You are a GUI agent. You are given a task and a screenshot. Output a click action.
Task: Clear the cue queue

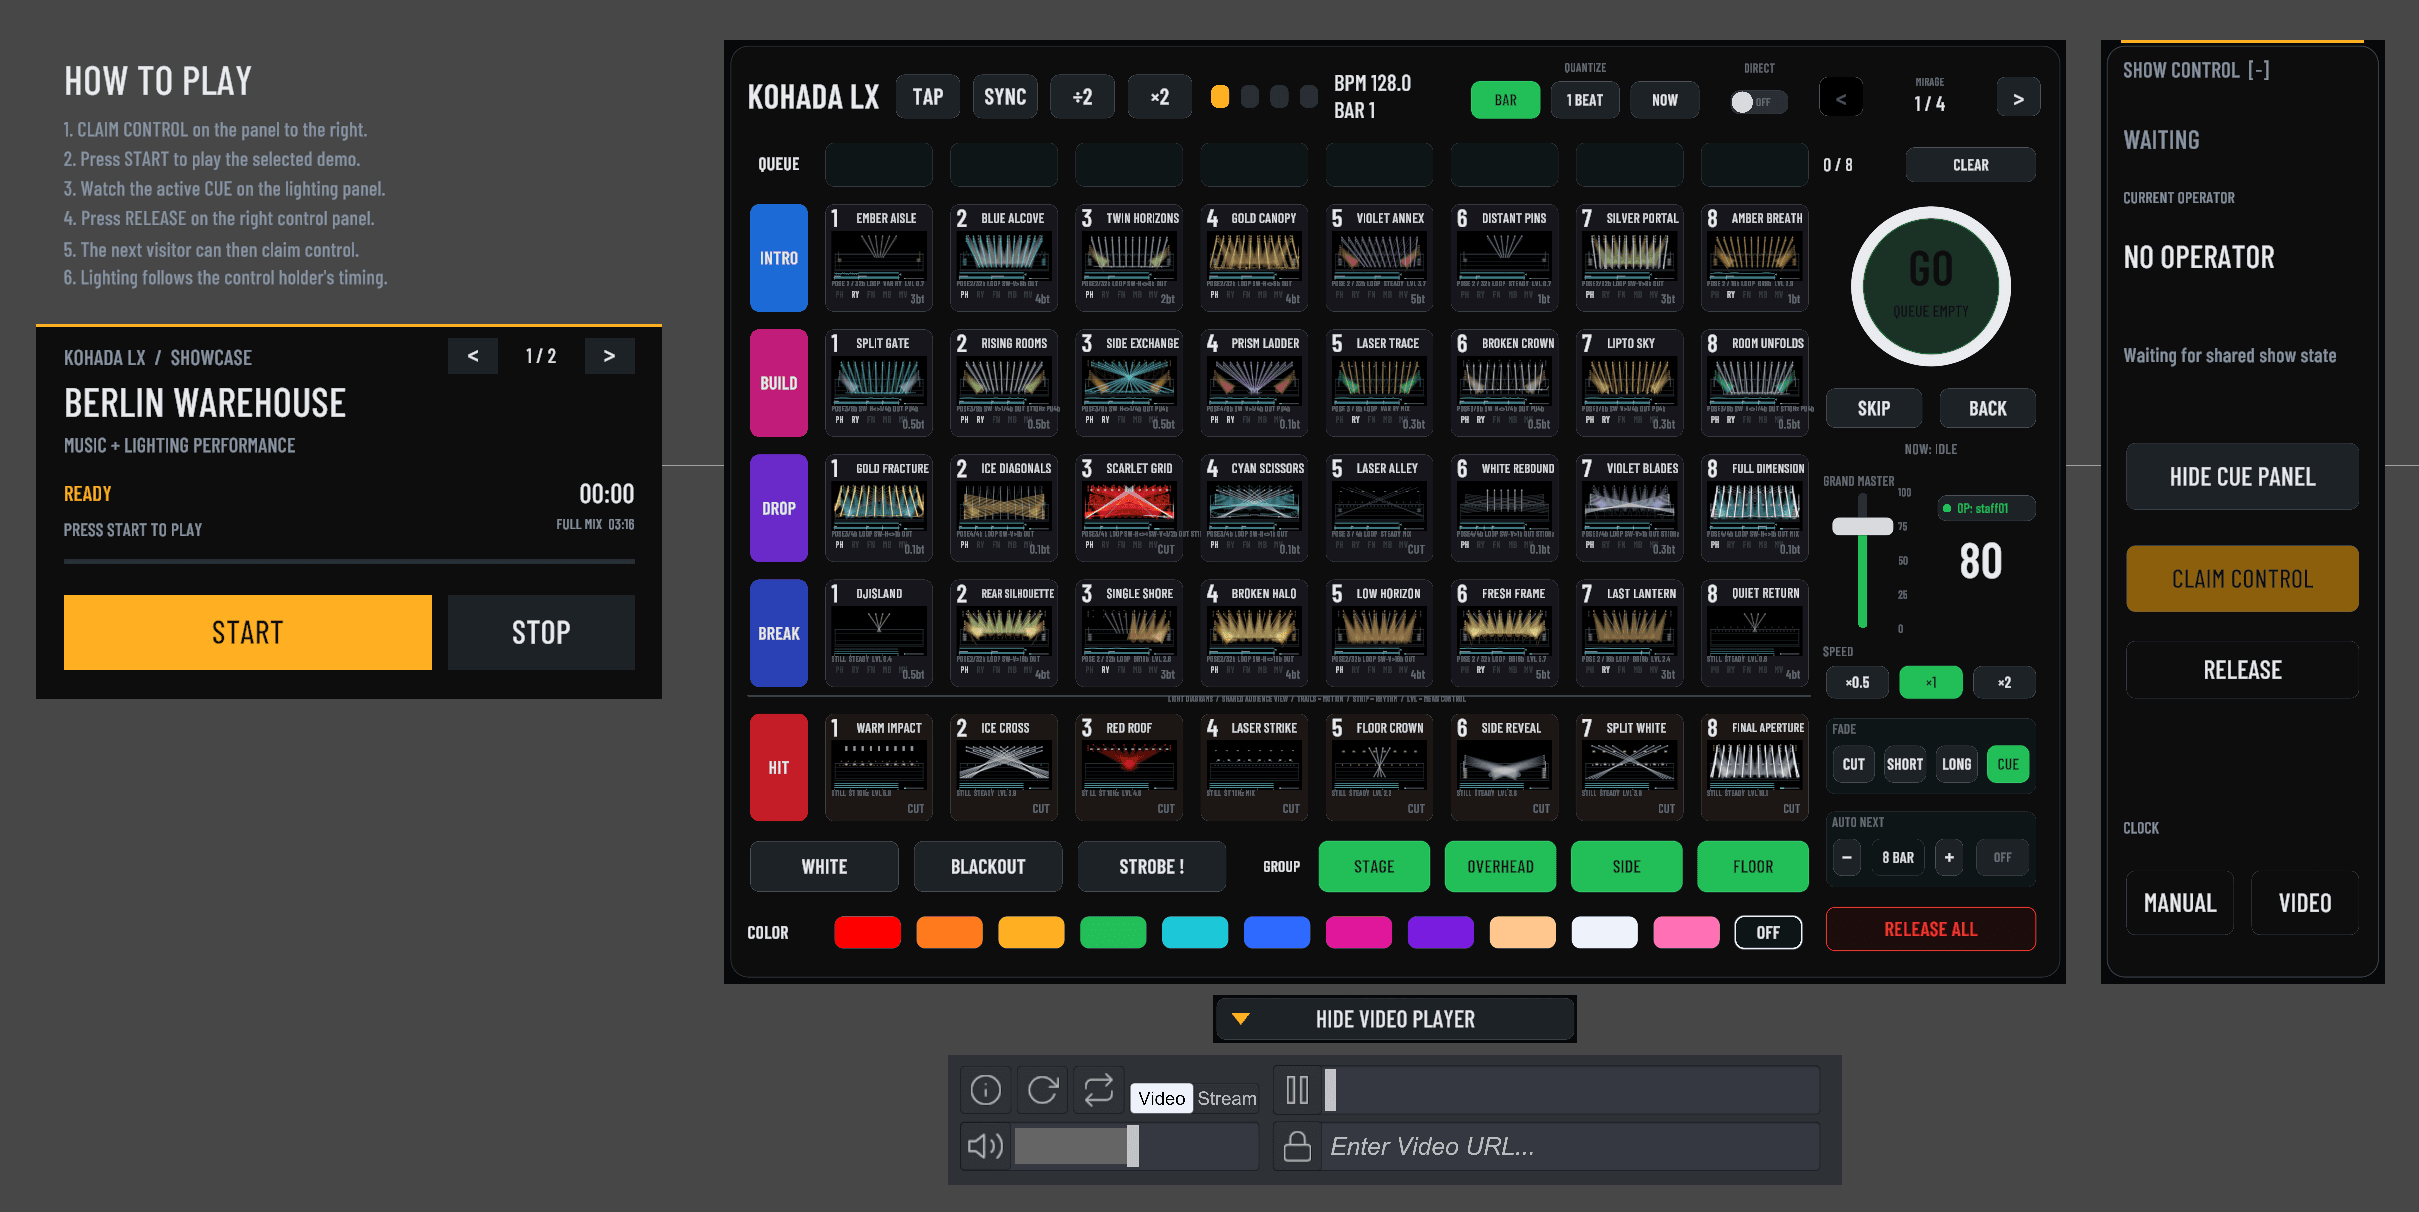coord(1970,165)
